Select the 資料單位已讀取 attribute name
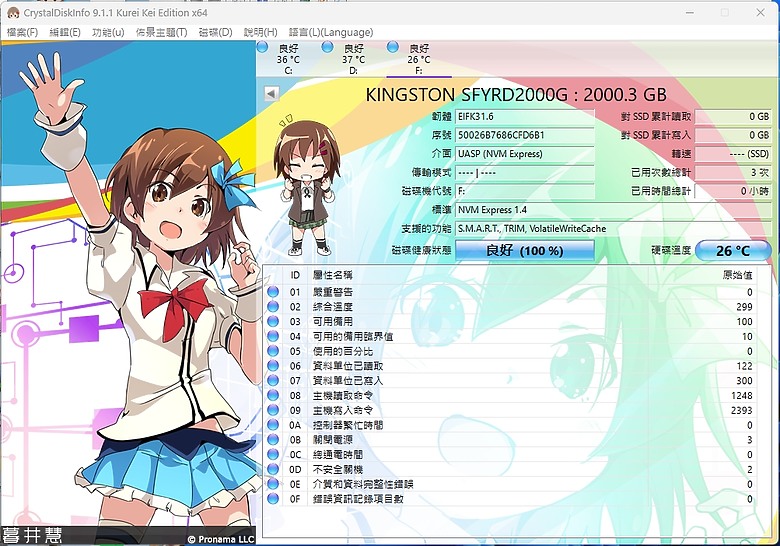 click(x=348, y=365)
